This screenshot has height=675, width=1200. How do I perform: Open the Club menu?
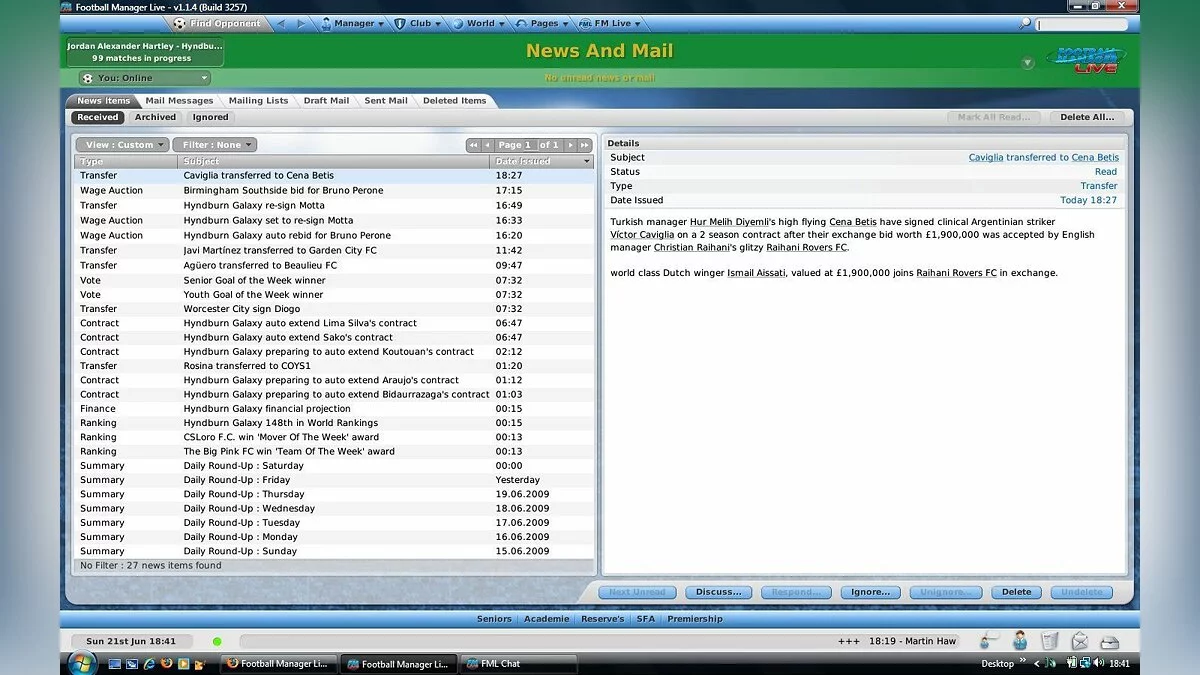[420, 23]
